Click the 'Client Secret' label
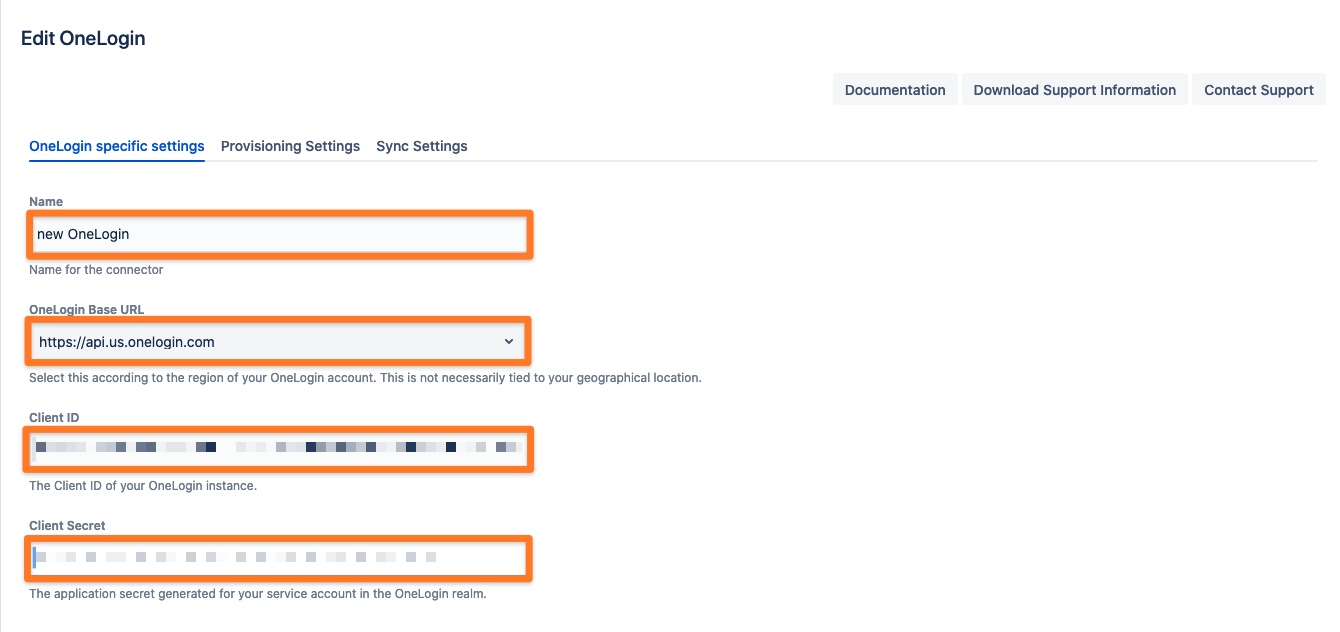Image resolution: width=1340 pixels, height=632 pixels. [x=67, y=526]
